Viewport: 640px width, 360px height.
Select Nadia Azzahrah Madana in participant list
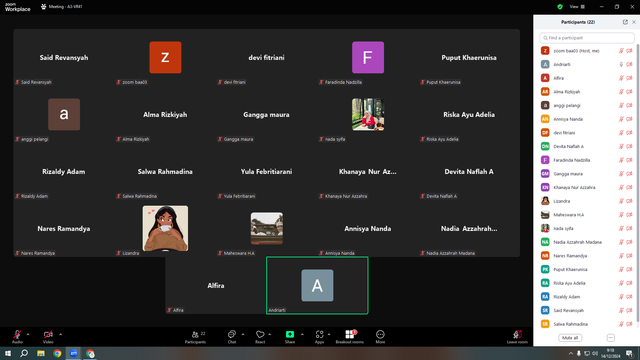587,242
